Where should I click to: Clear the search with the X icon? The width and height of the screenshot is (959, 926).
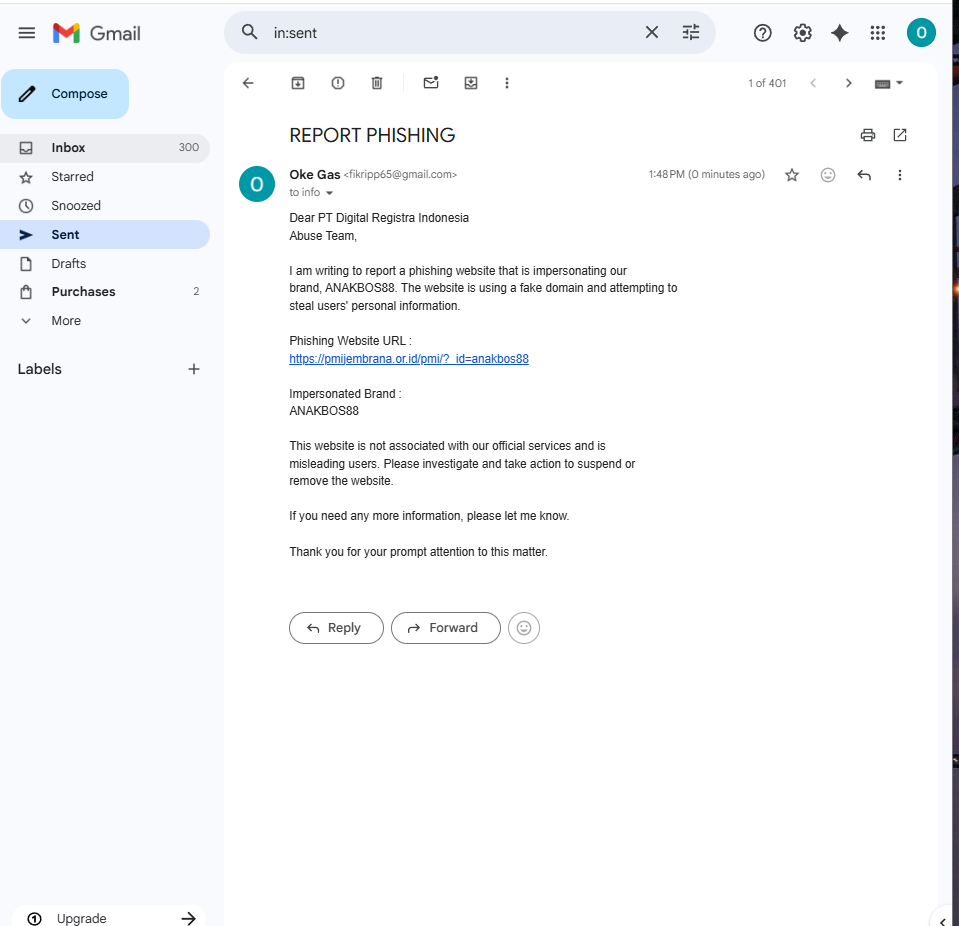tap(652, 32)
